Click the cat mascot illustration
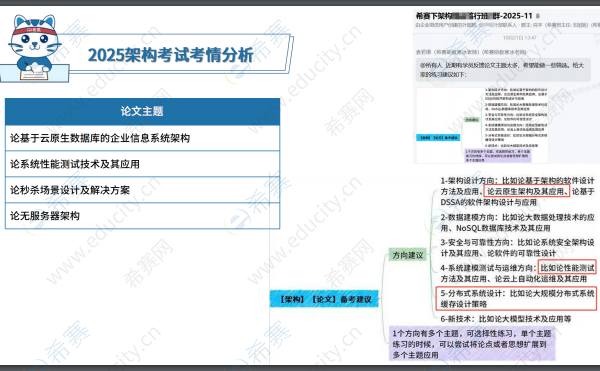600x371 pixels. click(34, 47)
